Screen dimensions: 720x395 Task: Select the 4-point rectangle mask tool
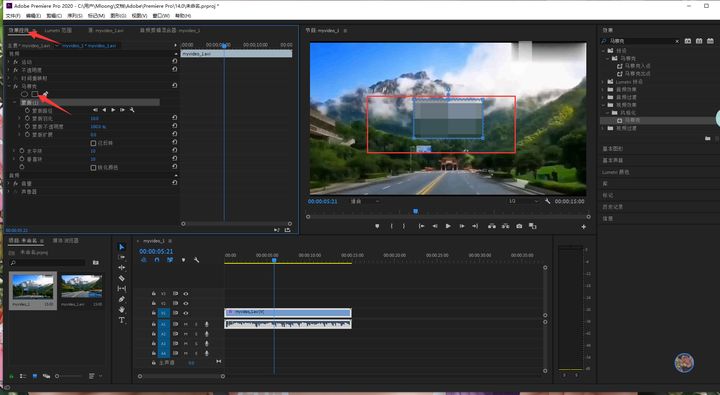click(35, 94)
